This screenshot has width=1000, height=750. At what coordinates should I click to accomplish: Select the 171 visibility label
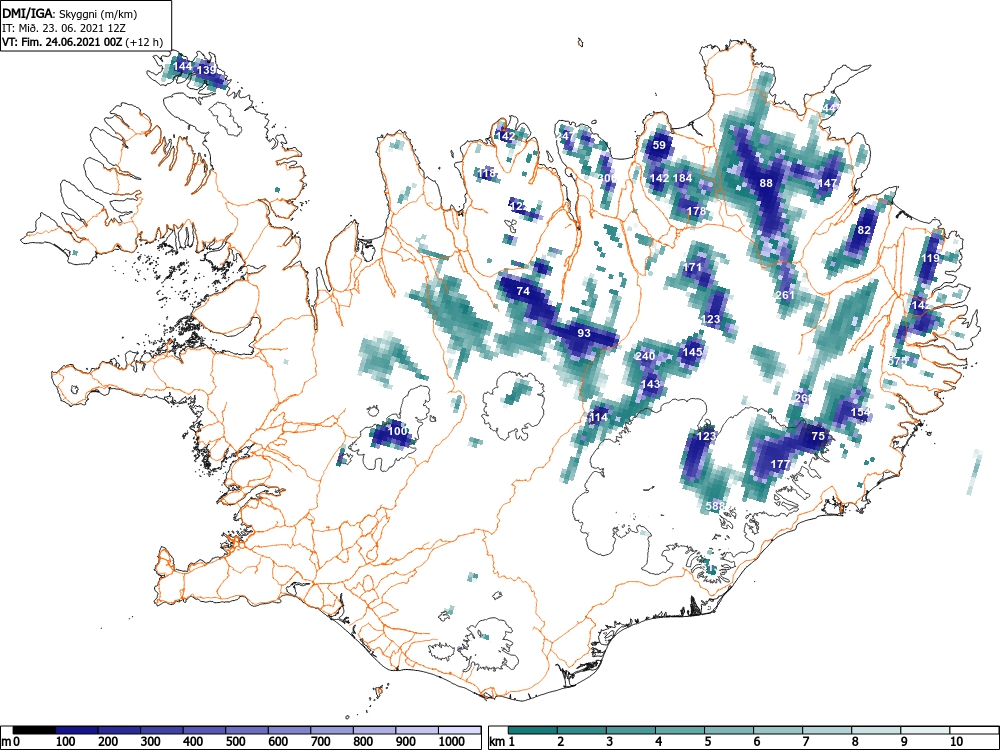[692, 267]
